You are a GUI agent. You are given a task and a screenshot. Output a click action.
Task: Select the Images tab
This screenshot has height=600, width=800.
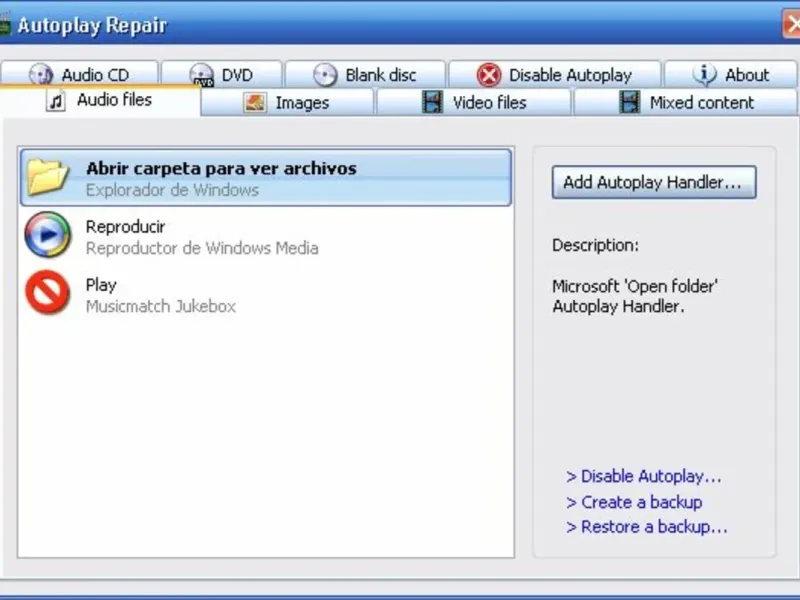click(x=288, y=103)
